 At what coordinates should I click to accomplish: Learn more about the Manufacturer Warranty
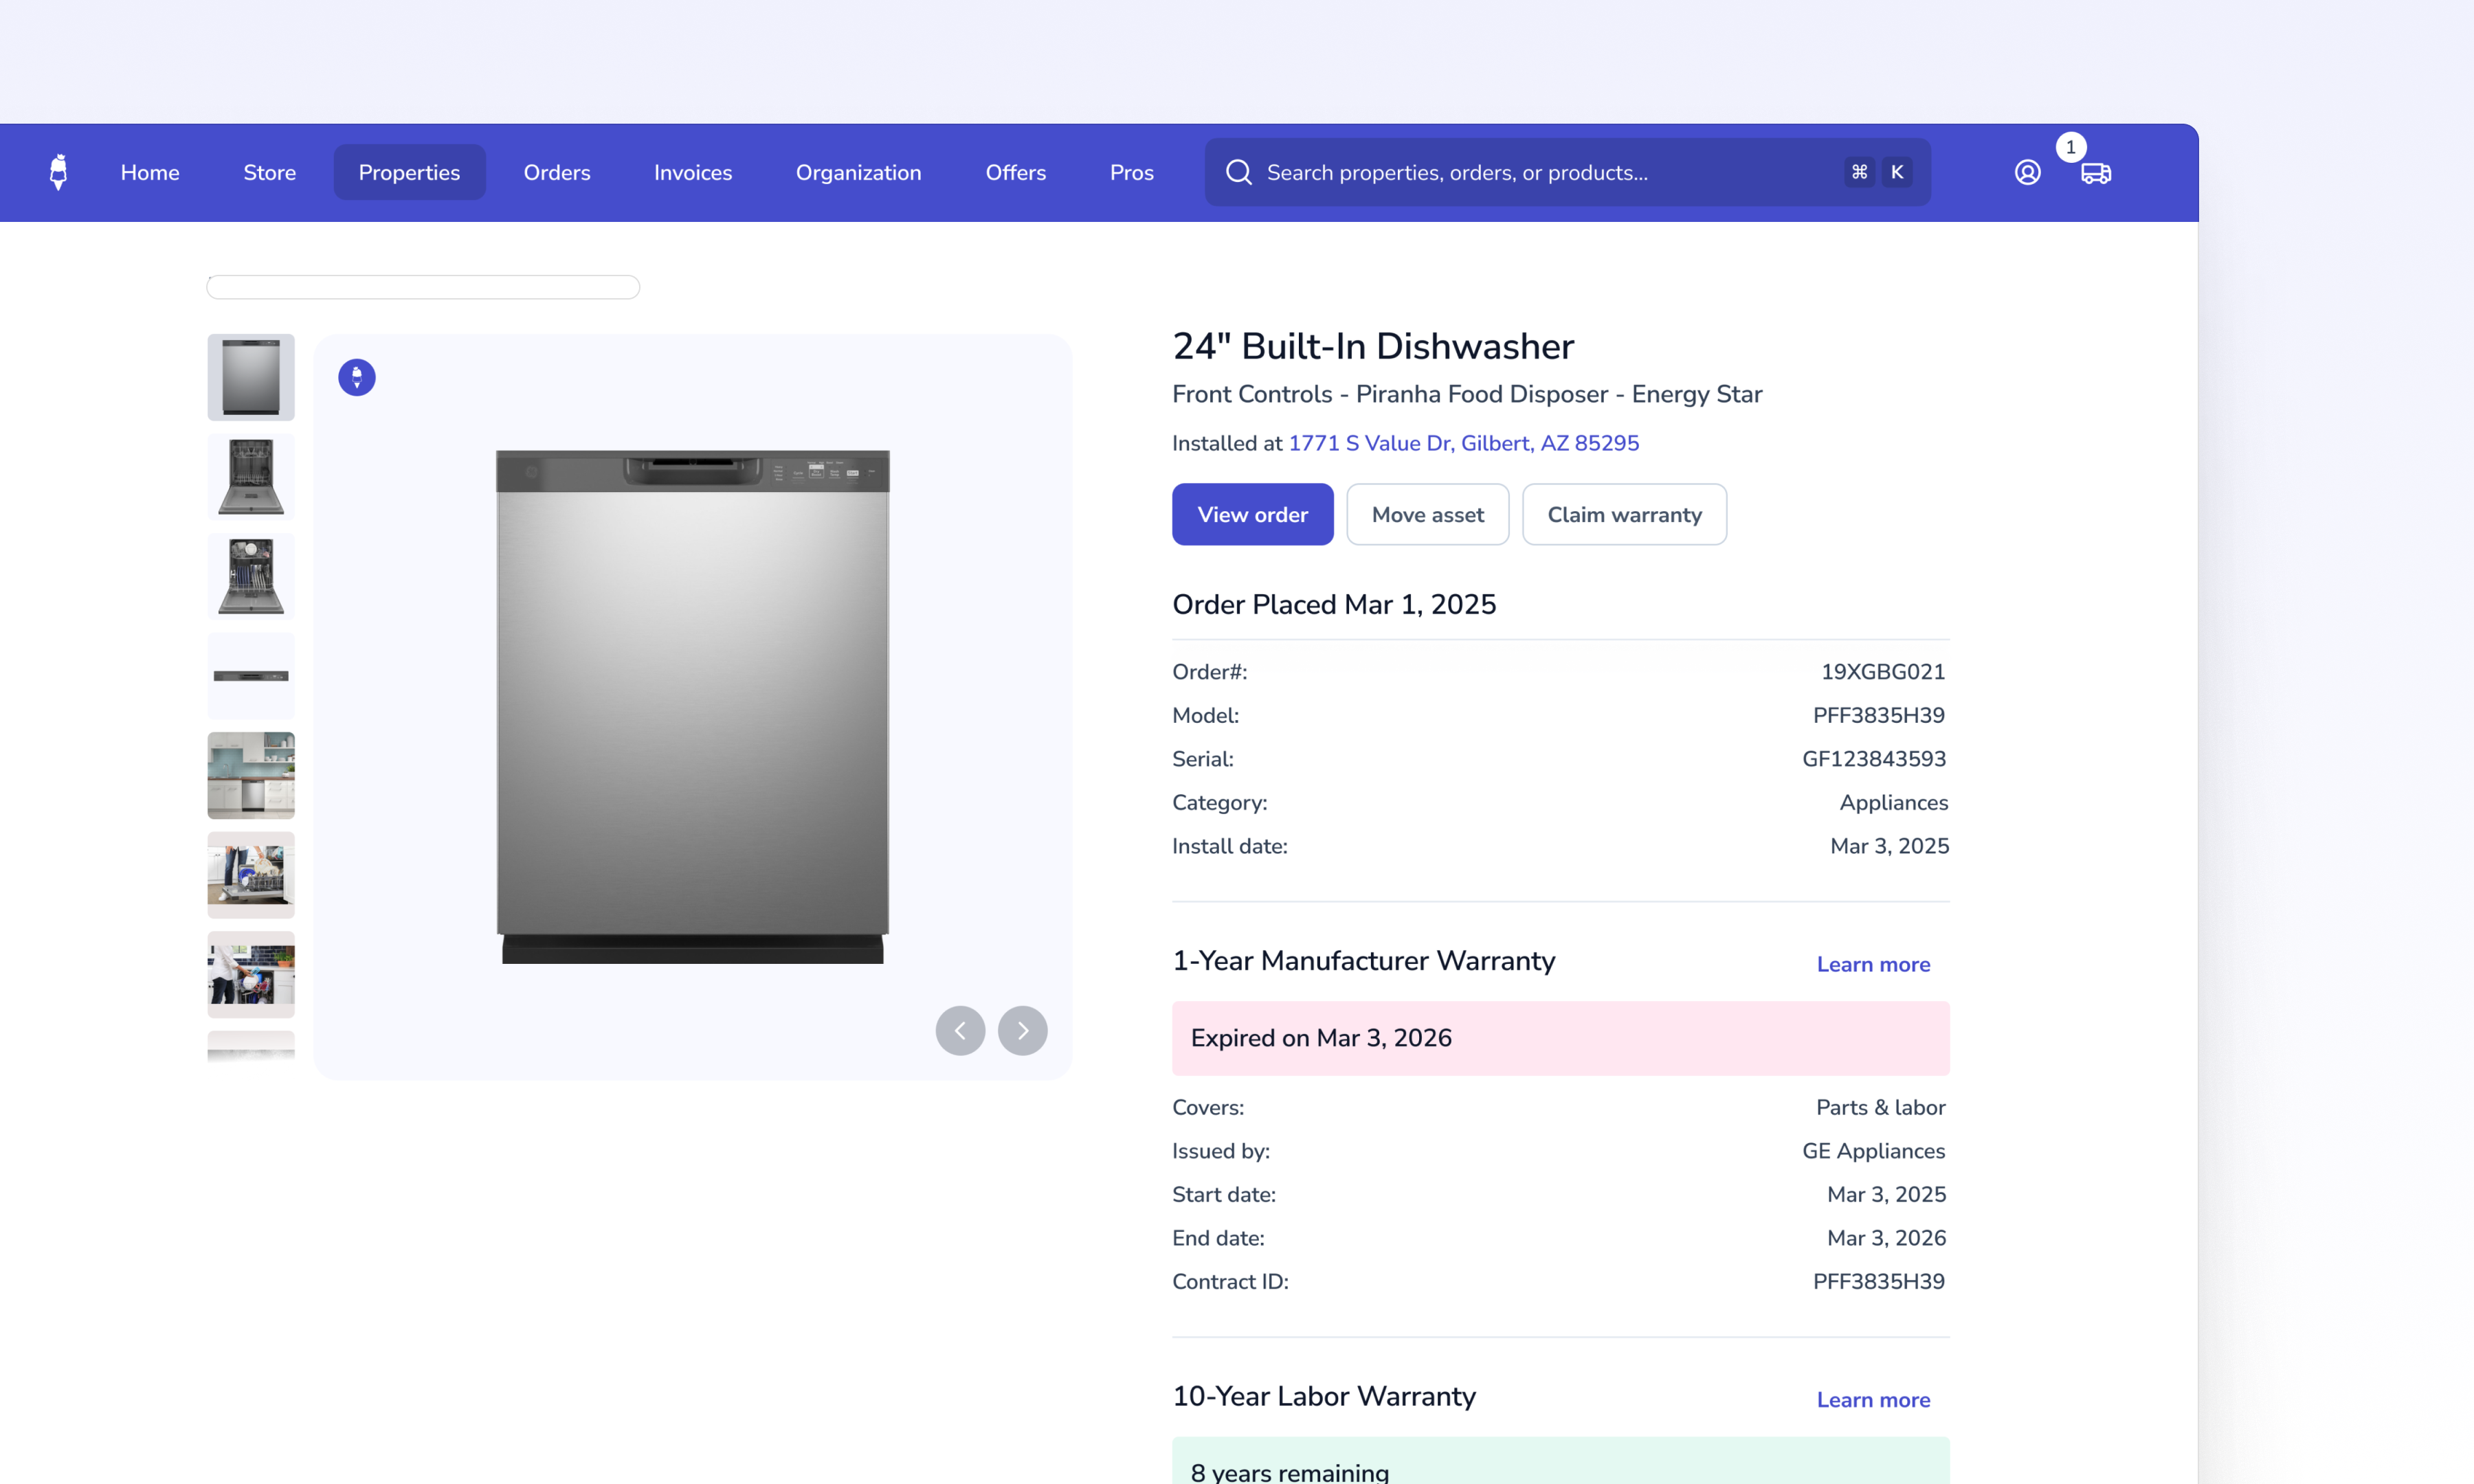coord(1872,964)
